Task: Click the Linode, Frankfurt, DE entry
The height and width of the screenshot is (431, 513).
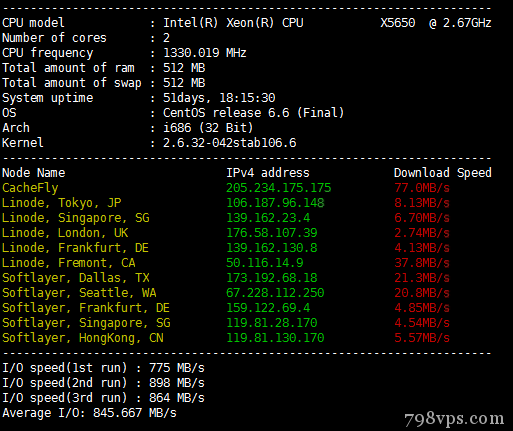Action: [x=75, y=248]
